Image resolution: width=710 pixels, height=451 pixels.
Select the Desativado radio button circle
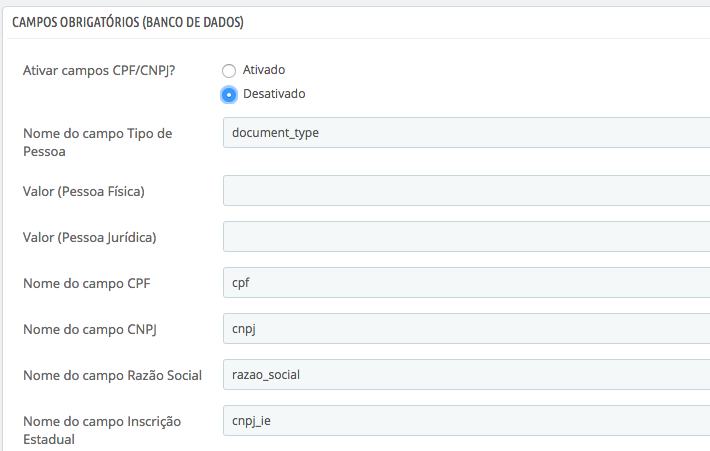click(229, 94)
